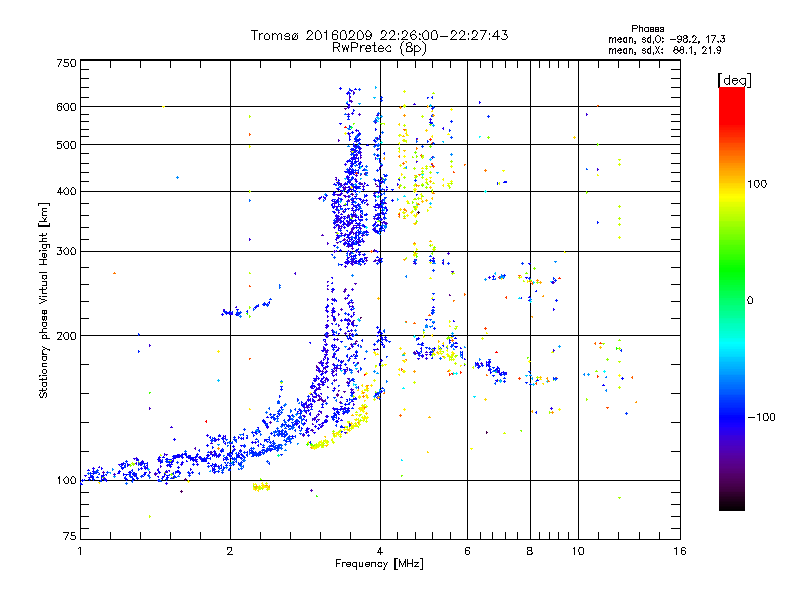Click the 'Frequency [MHz]' axis label

(379, 564)
